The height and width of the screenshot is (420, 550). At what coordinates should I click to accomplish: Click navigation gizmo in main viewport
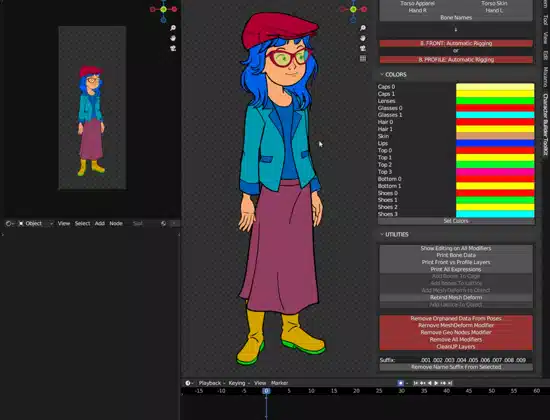tap(354, 9)
